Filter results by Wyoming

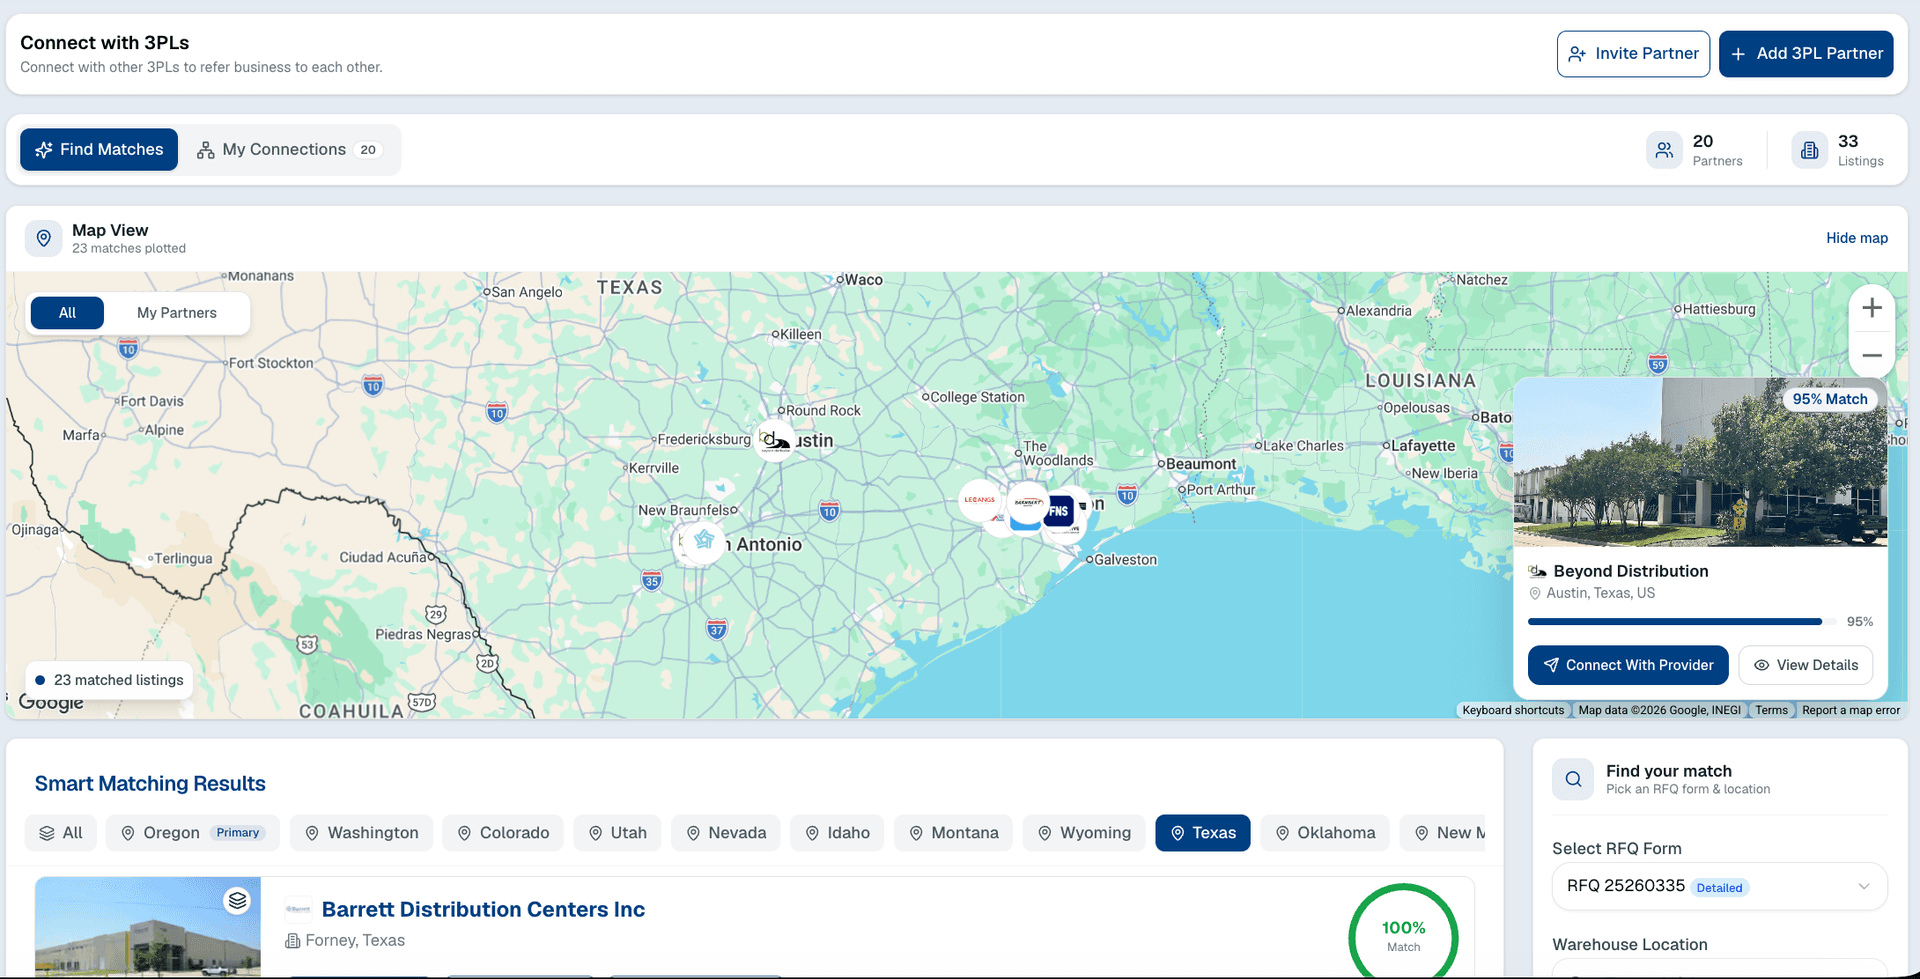point(1084,833)
